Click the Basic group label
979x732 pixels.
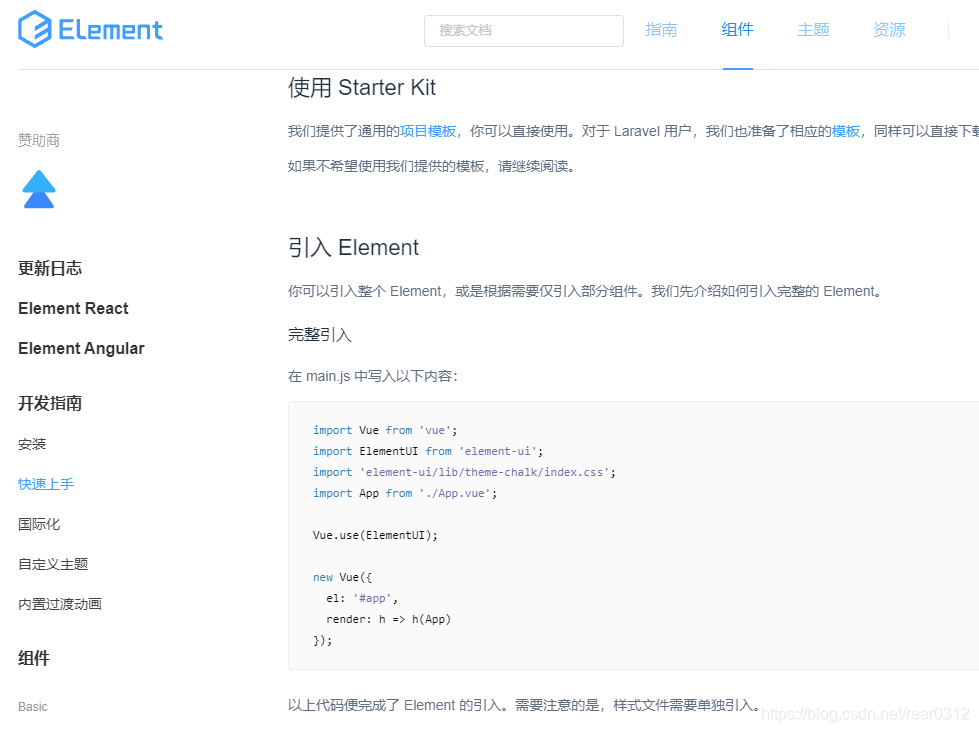pyautogui.click(x=32, y=706)
